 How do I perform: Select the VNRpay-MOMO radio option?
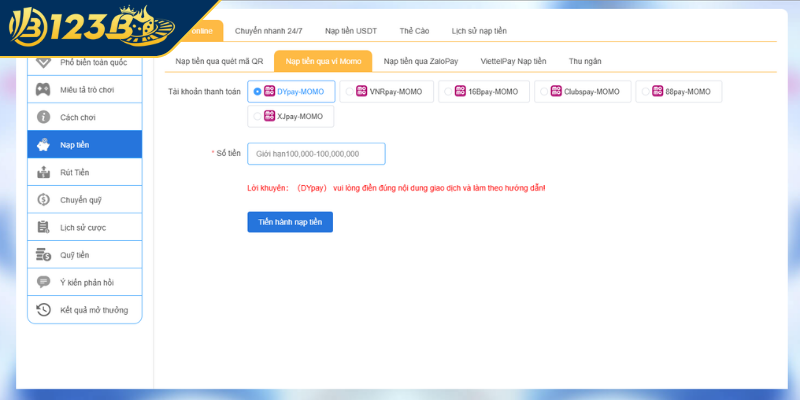(349, 91)
